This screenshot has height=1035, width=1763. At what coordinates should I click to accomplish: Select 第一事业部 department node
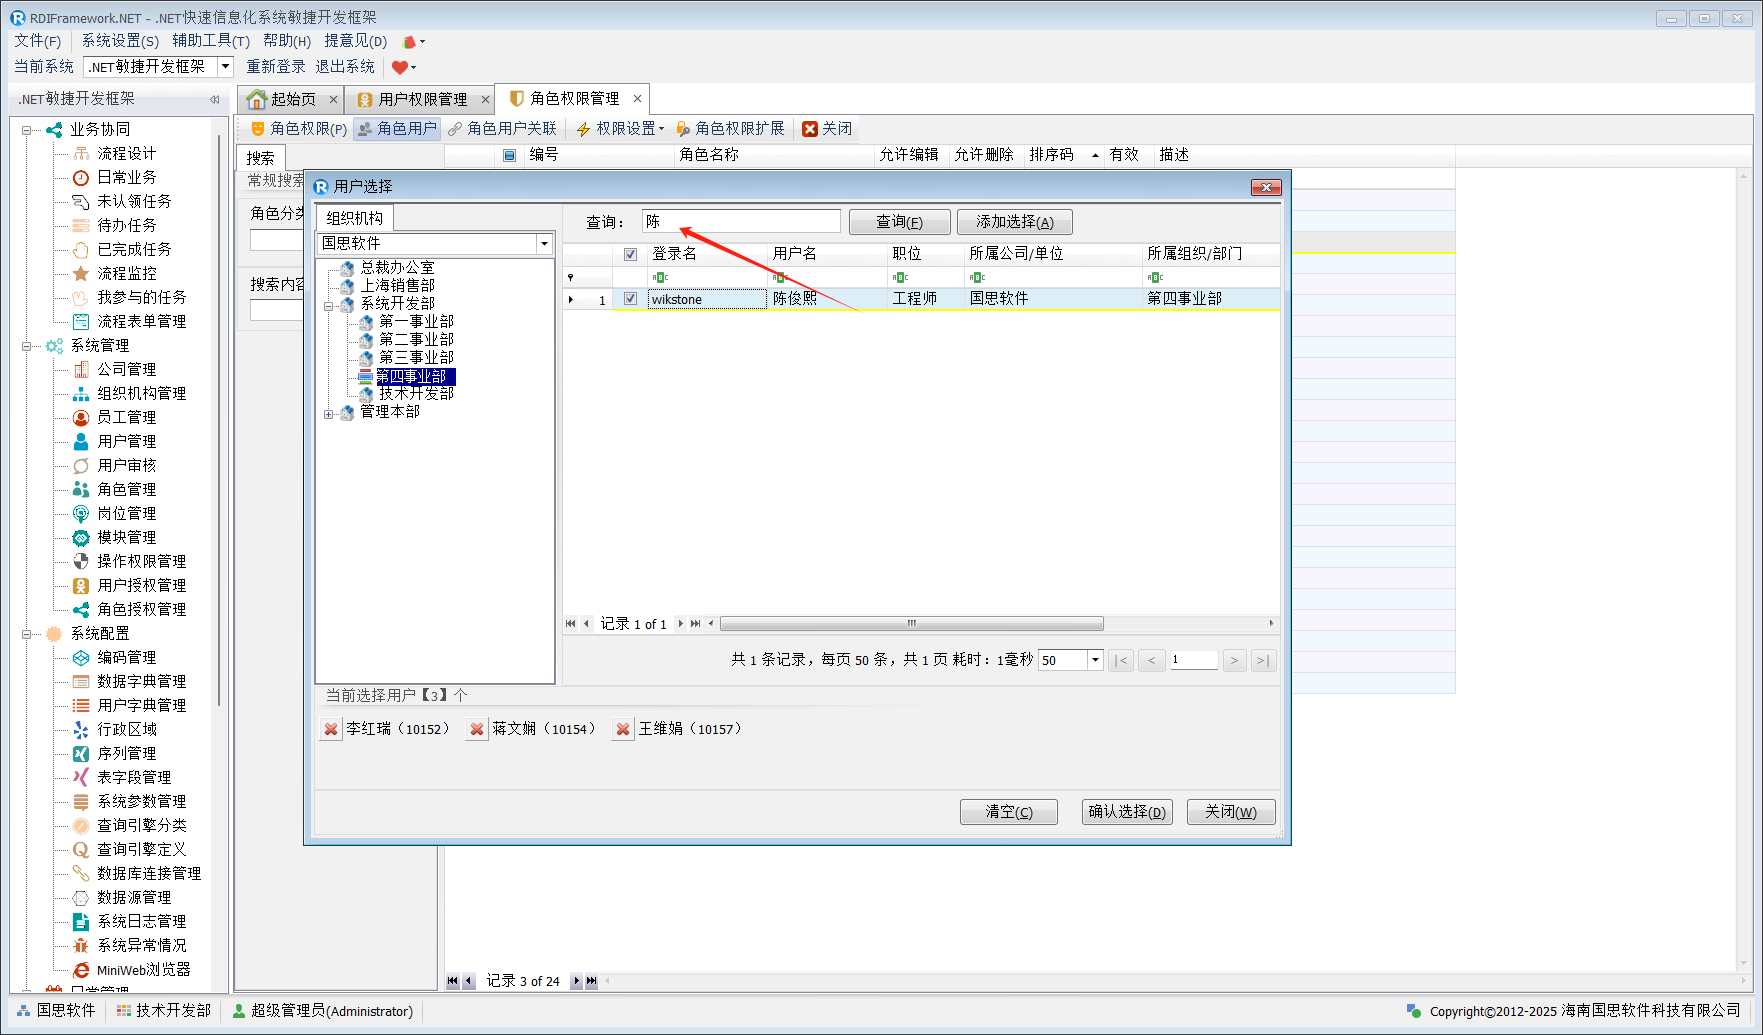[415, 322]
